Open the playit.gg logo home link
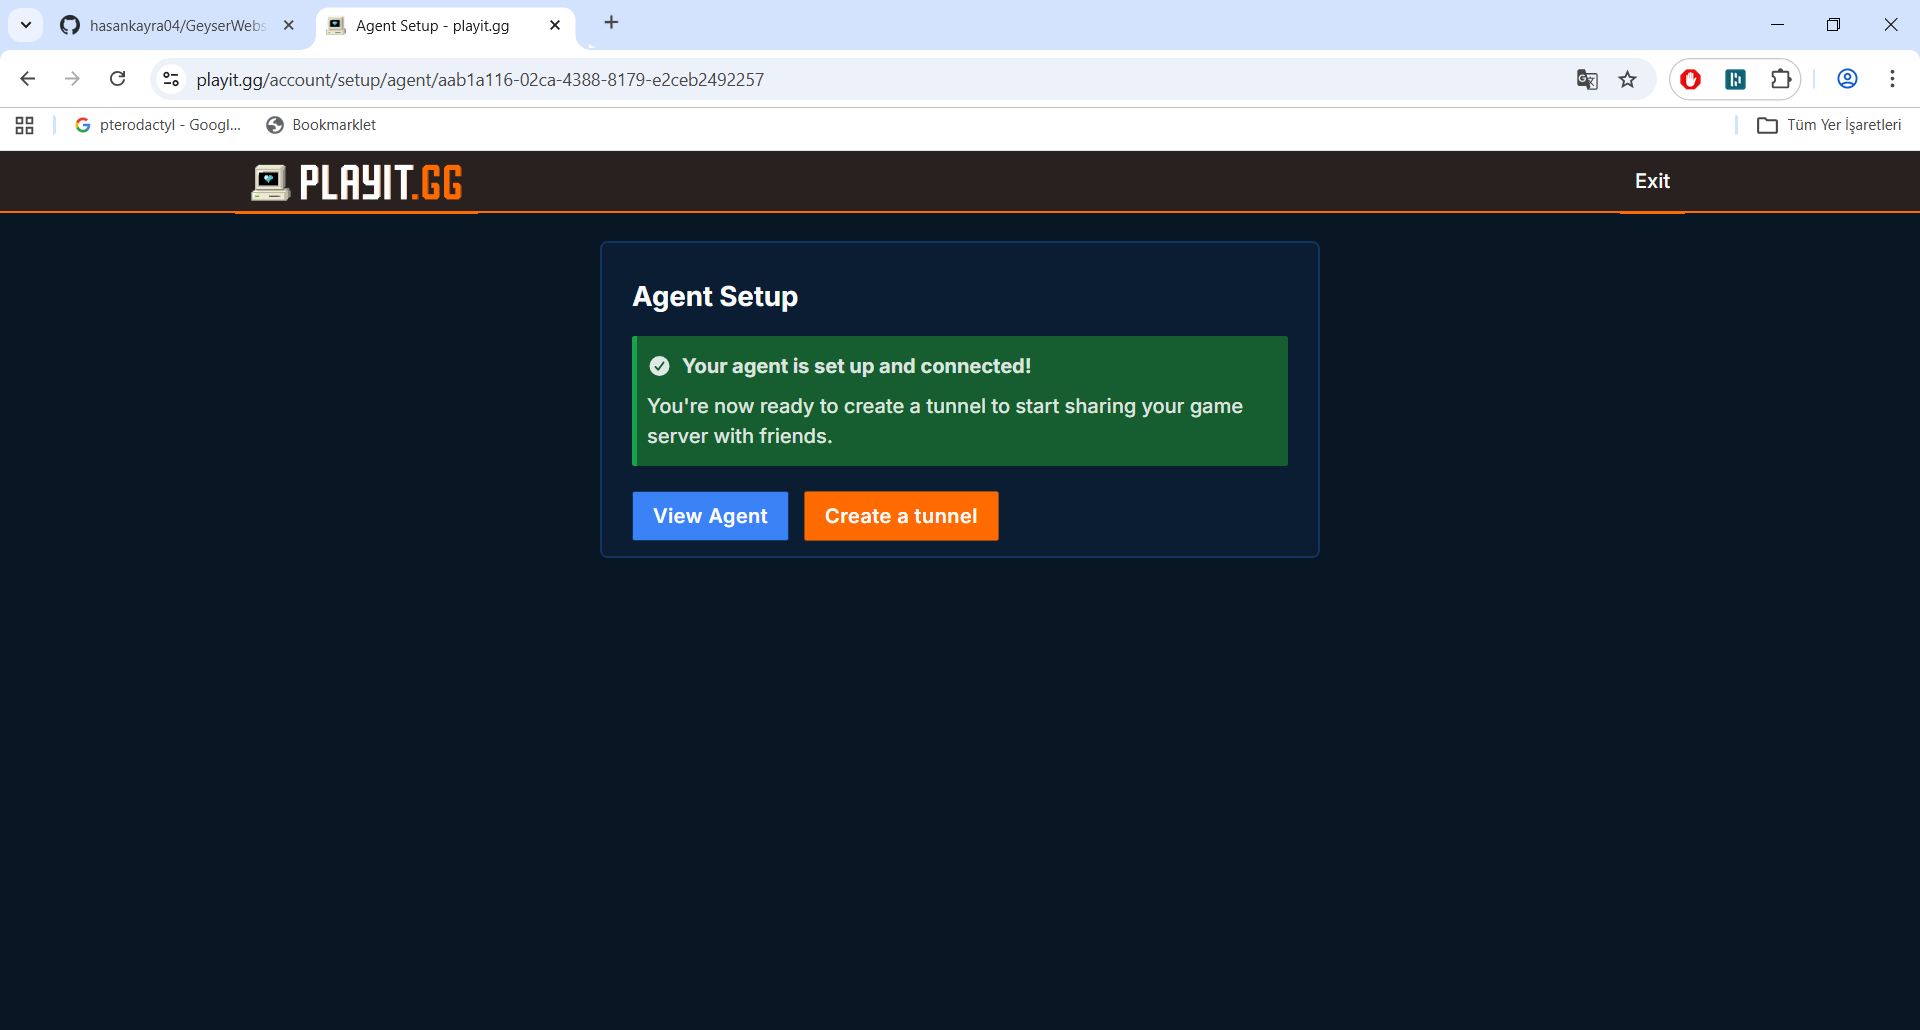The width and height of the screenshot is (1920, 1030). pyautogui.click(x=356, y=183)
